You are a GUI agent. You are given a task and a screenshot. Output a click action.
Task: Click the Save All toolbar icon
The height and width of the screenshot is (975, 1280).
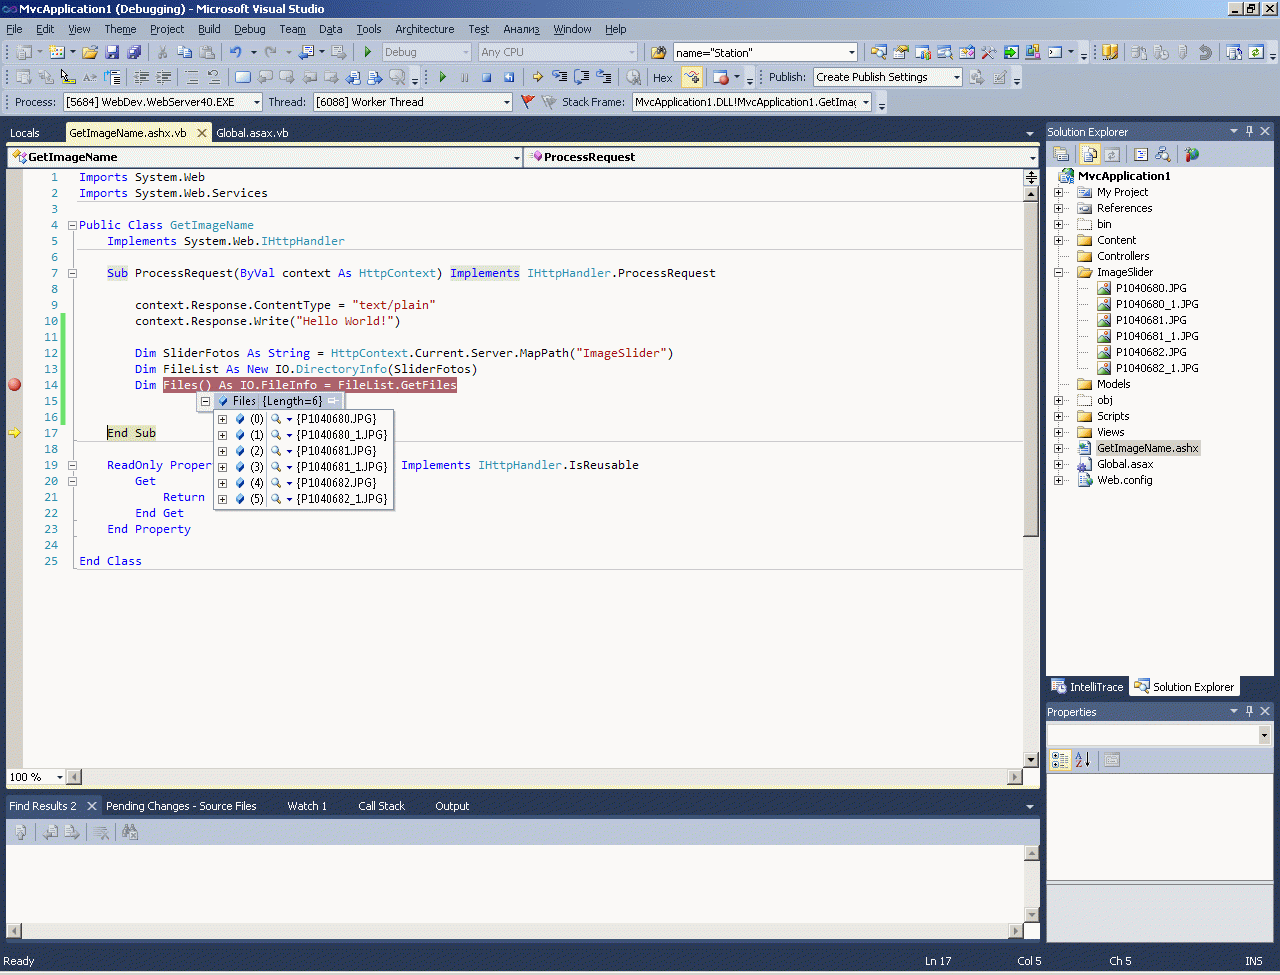pos(134,52)
